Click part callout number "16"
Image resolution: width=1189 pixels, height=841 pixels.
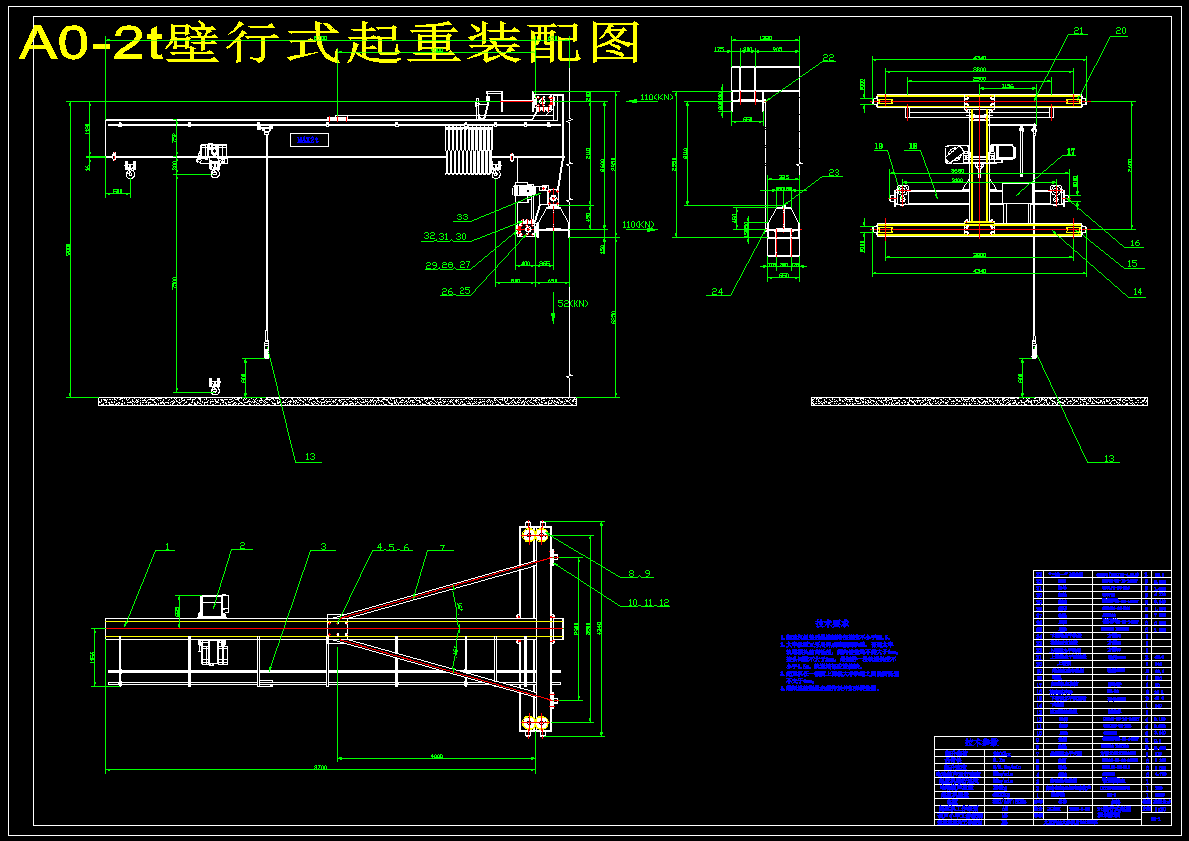[x=1135, y=243]
